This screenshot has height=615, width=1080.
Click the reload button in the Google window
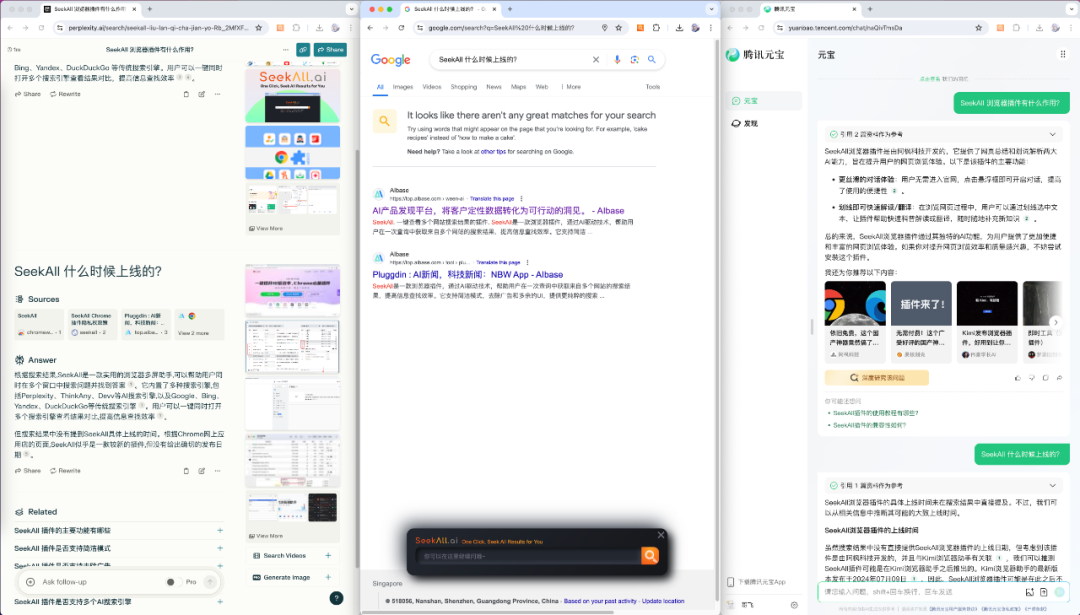pyautogui.click(x=401, y=28)
